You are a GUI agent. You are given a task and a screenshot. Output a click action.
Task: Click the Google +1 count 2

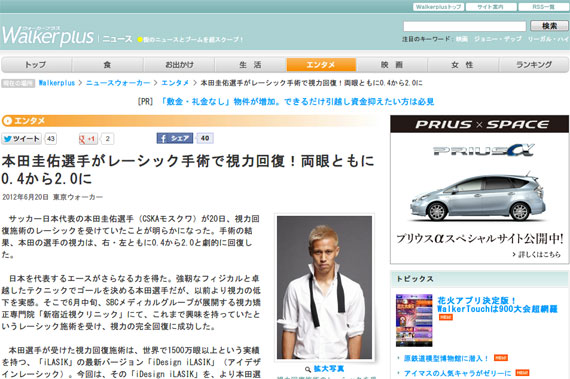pos(107,139)
